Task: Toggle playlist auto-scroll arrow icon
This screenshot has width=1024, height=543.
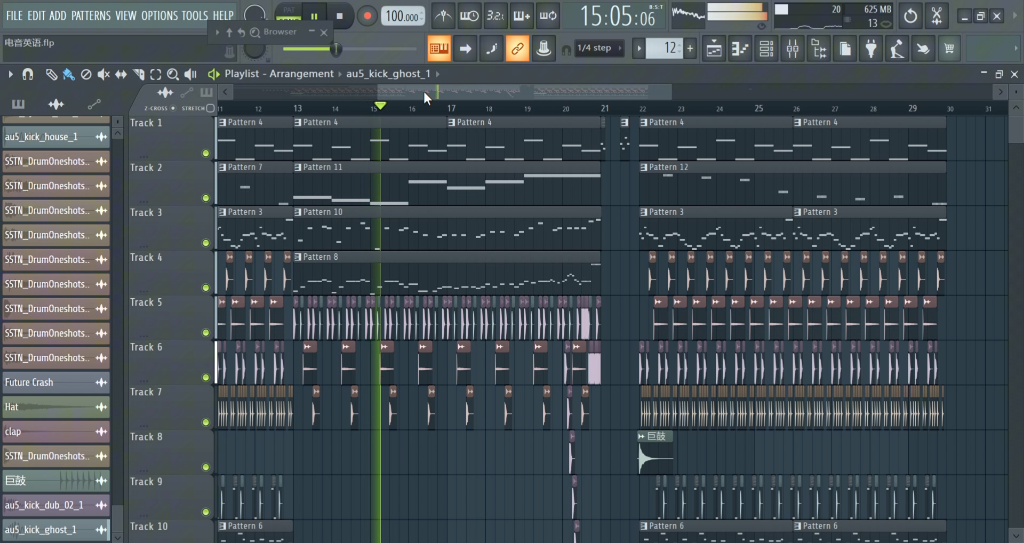Action: 465,48
